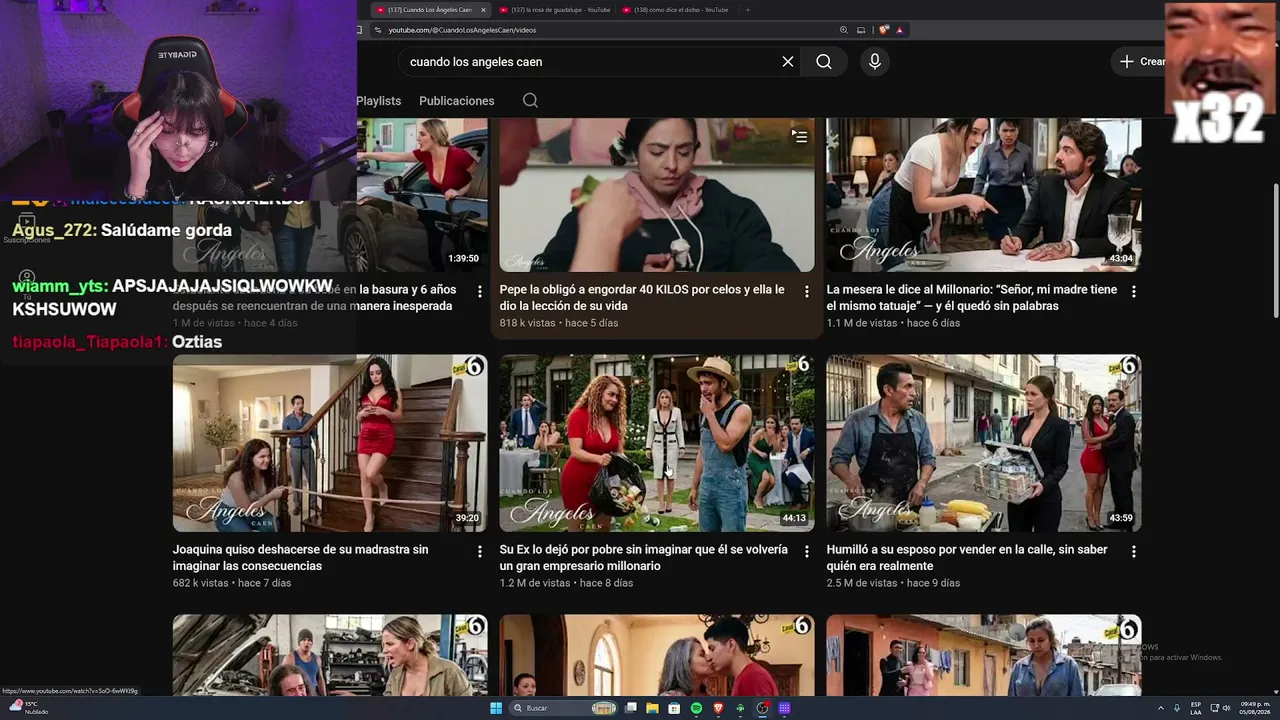1280x720 pixels.
Task: Start voice search with the microphone
Action: [875, 62]
